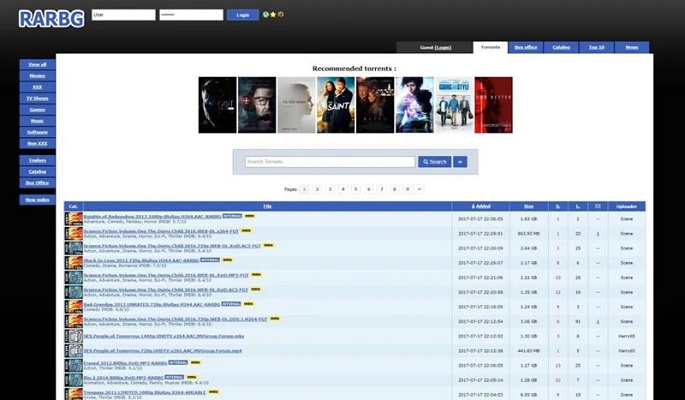Go to page 5 of results

(x=356, y=189)
